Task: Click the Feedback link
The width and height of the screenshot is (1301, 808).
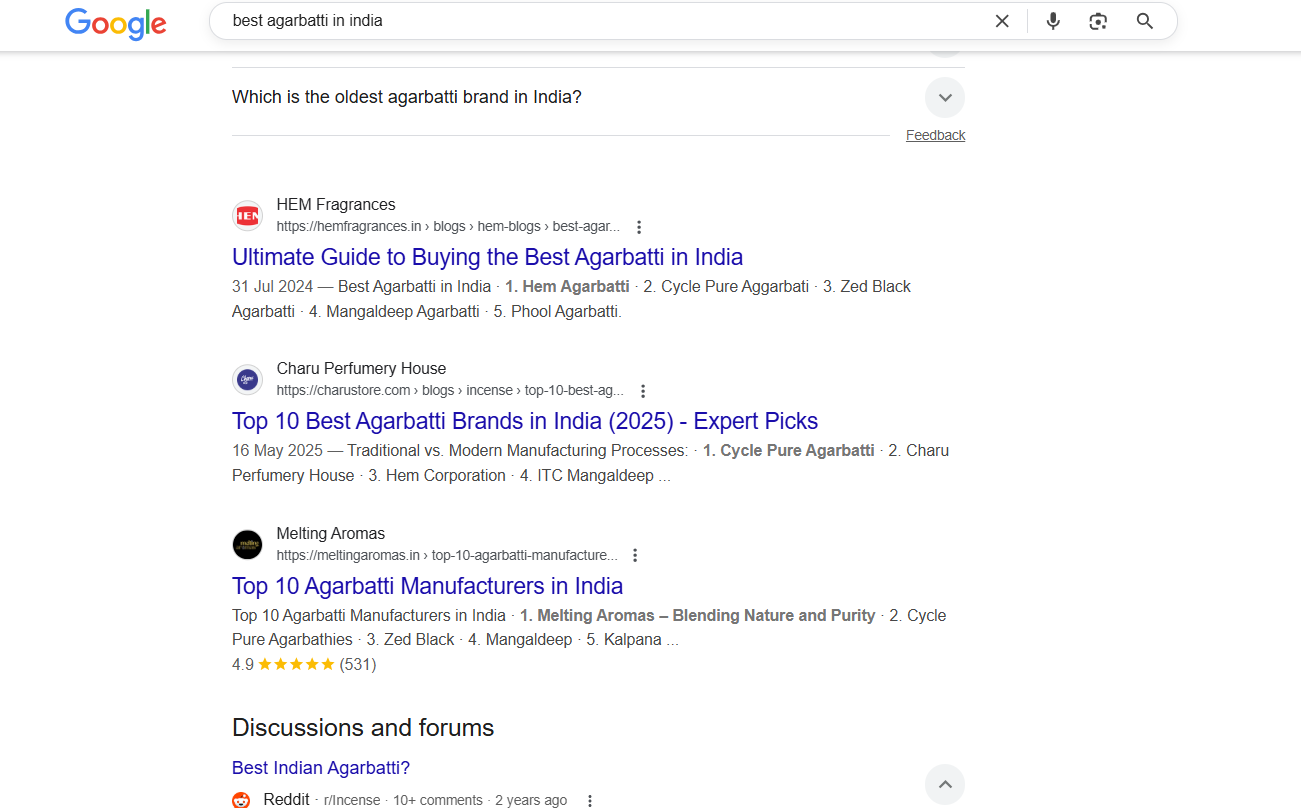Action: (935, 135)
